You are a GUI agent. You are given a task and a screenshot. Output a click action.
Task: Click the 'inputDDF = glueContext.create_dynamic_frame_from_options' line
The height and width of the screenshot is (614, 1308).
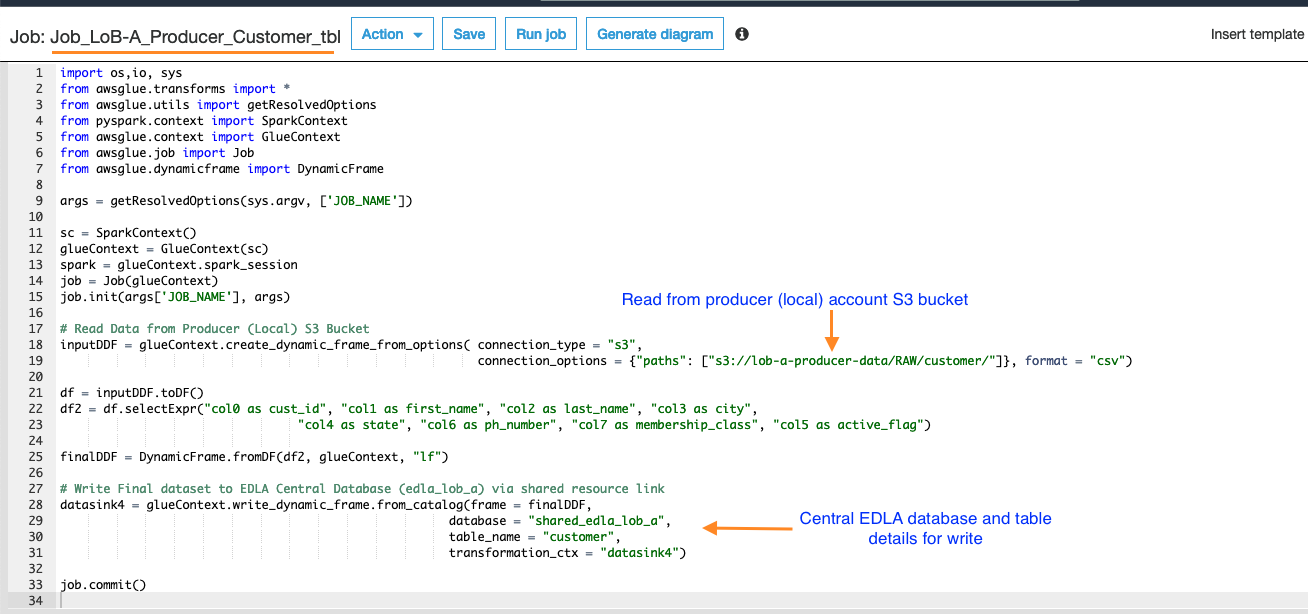(x=351, y=345)
